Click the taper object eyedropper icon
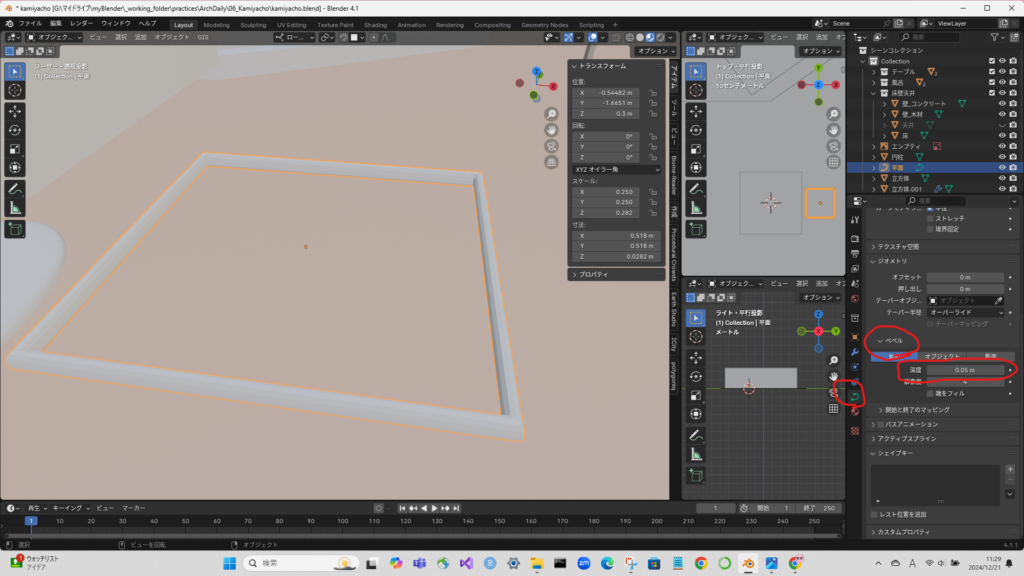This screenshot has height=576, width=1024. pyautogui.click(x=997, y=300)
